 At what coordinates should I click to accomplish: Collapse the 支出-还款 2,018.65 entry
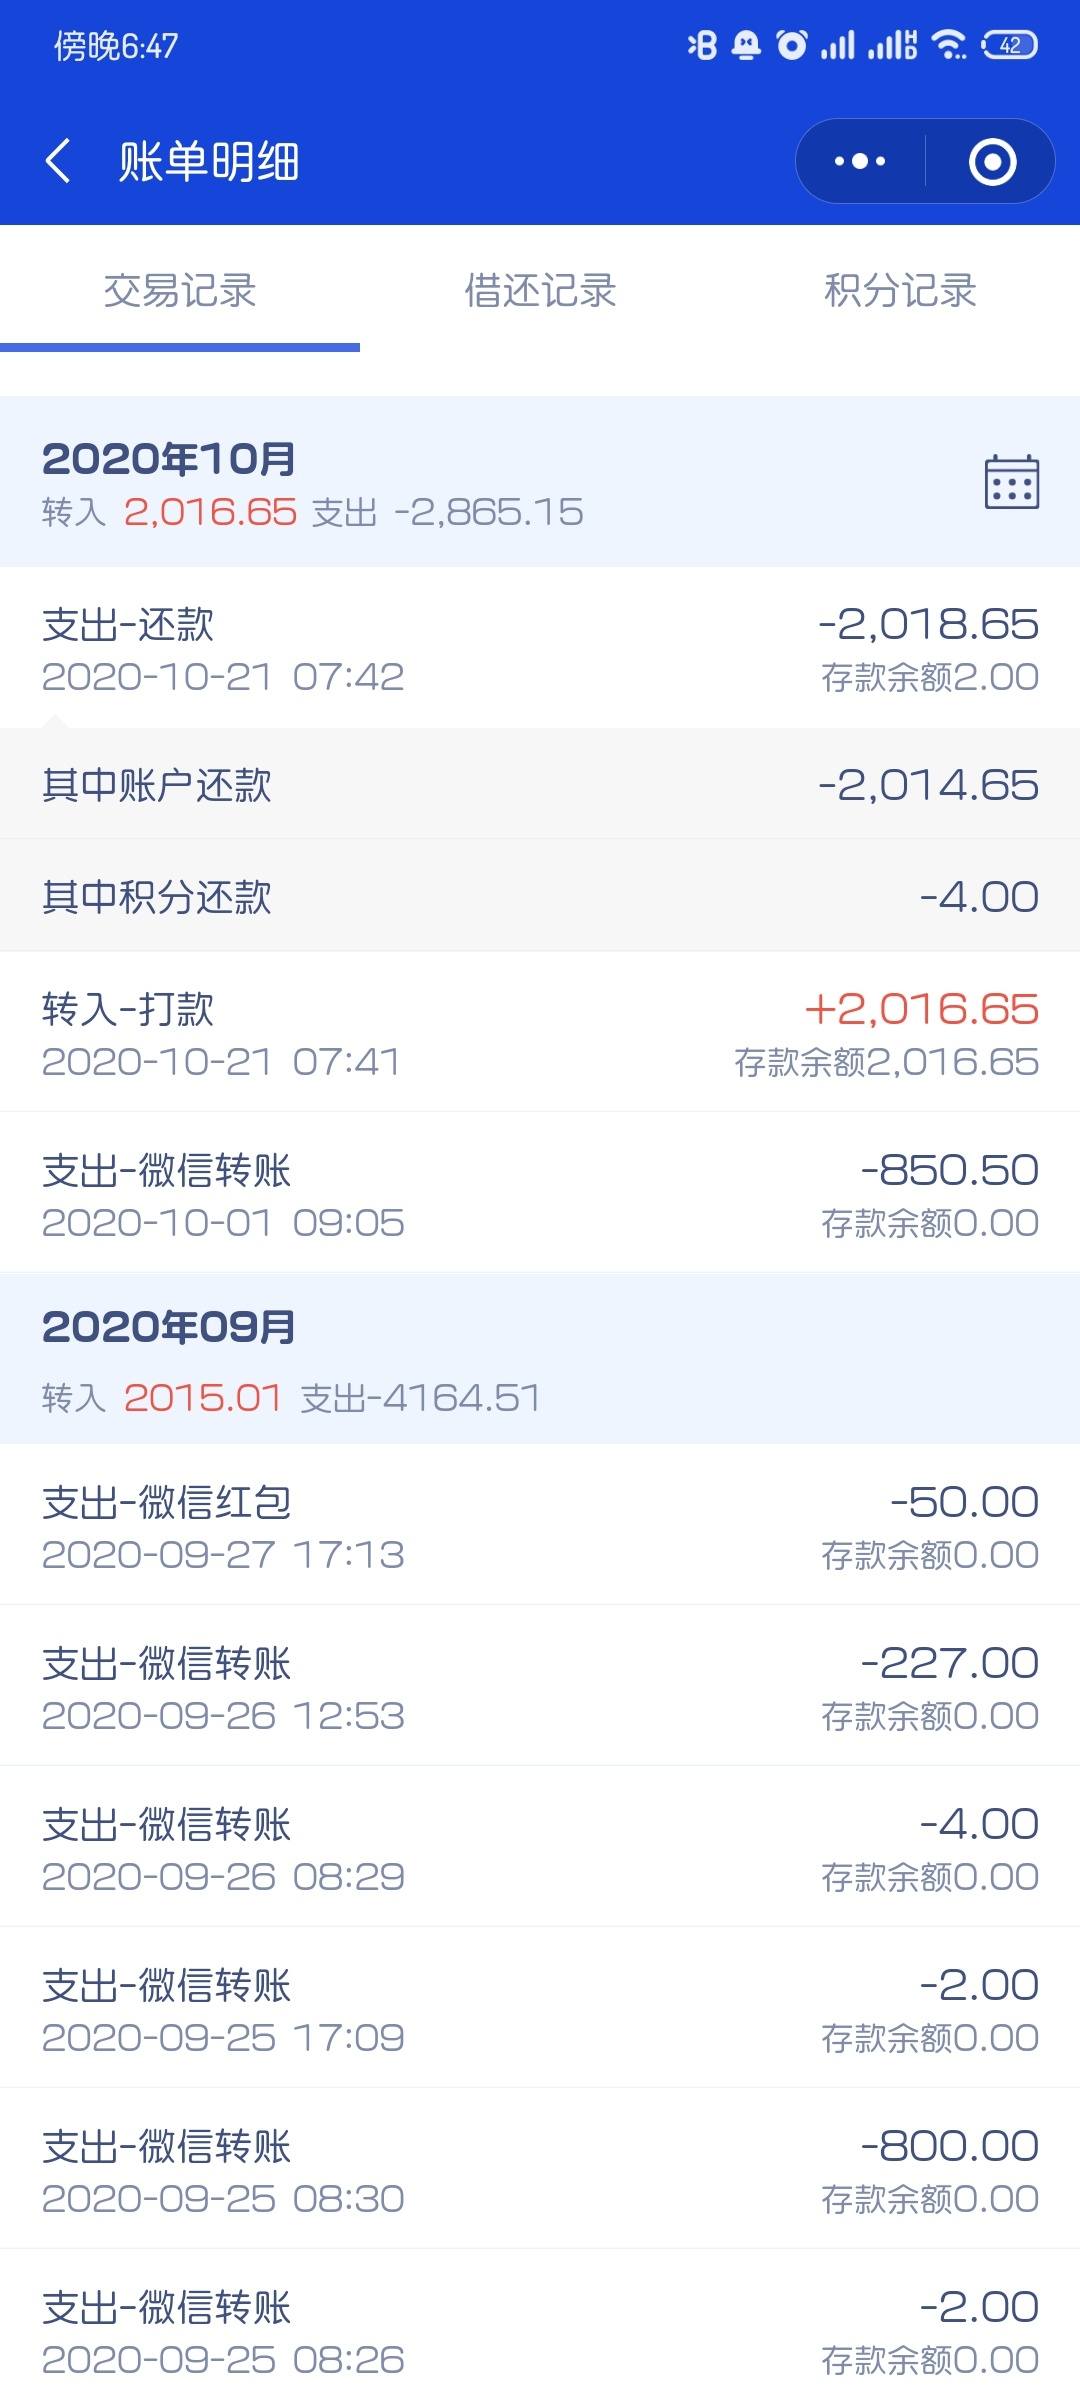click(540, 648)
